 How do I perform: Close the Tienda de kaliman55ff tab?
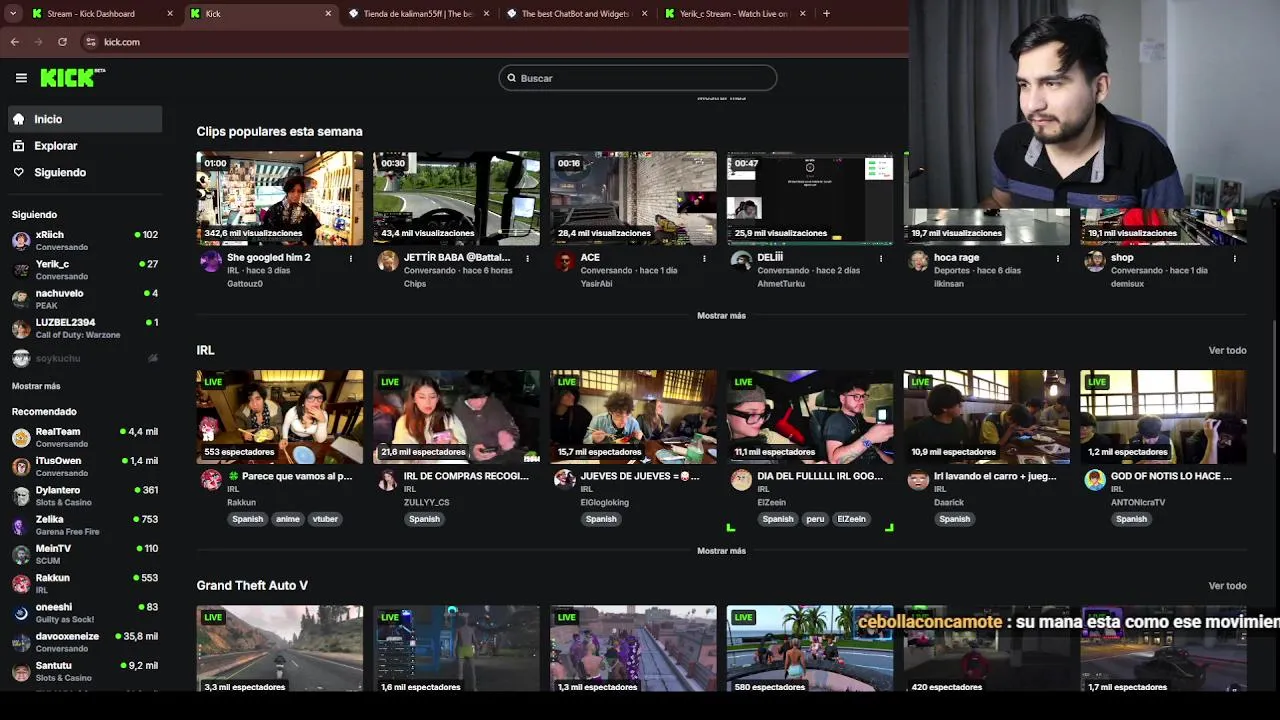pos(487,14)
